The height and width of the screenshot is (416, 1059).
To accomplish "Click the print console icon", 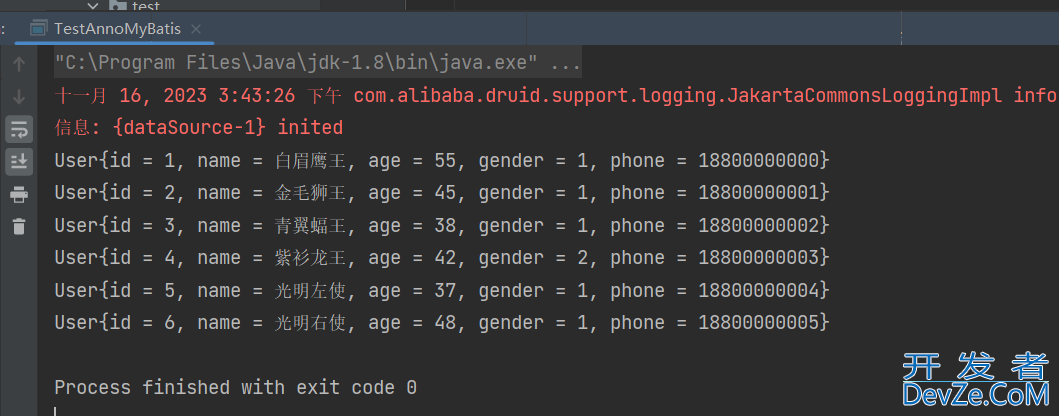I will 19,194.
